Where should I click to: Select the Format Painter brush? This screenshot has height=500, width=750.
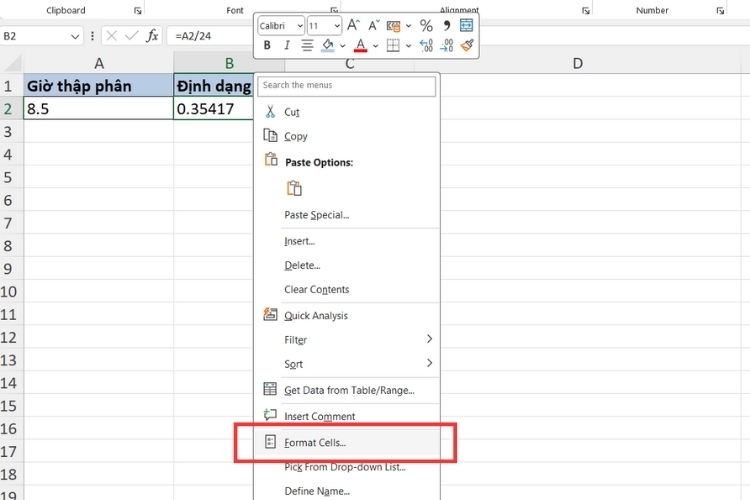tap(467, 45)
